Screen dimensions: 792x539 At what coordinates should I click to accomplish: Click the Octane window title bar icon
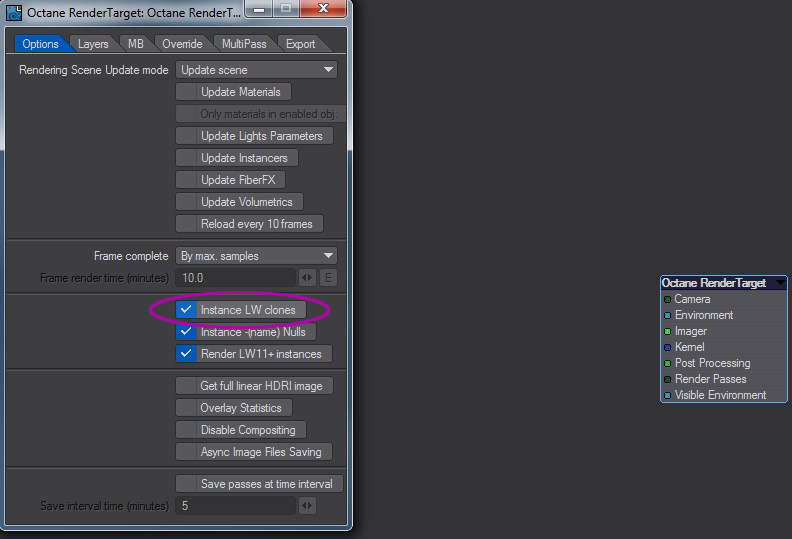[x=14, y=12]
